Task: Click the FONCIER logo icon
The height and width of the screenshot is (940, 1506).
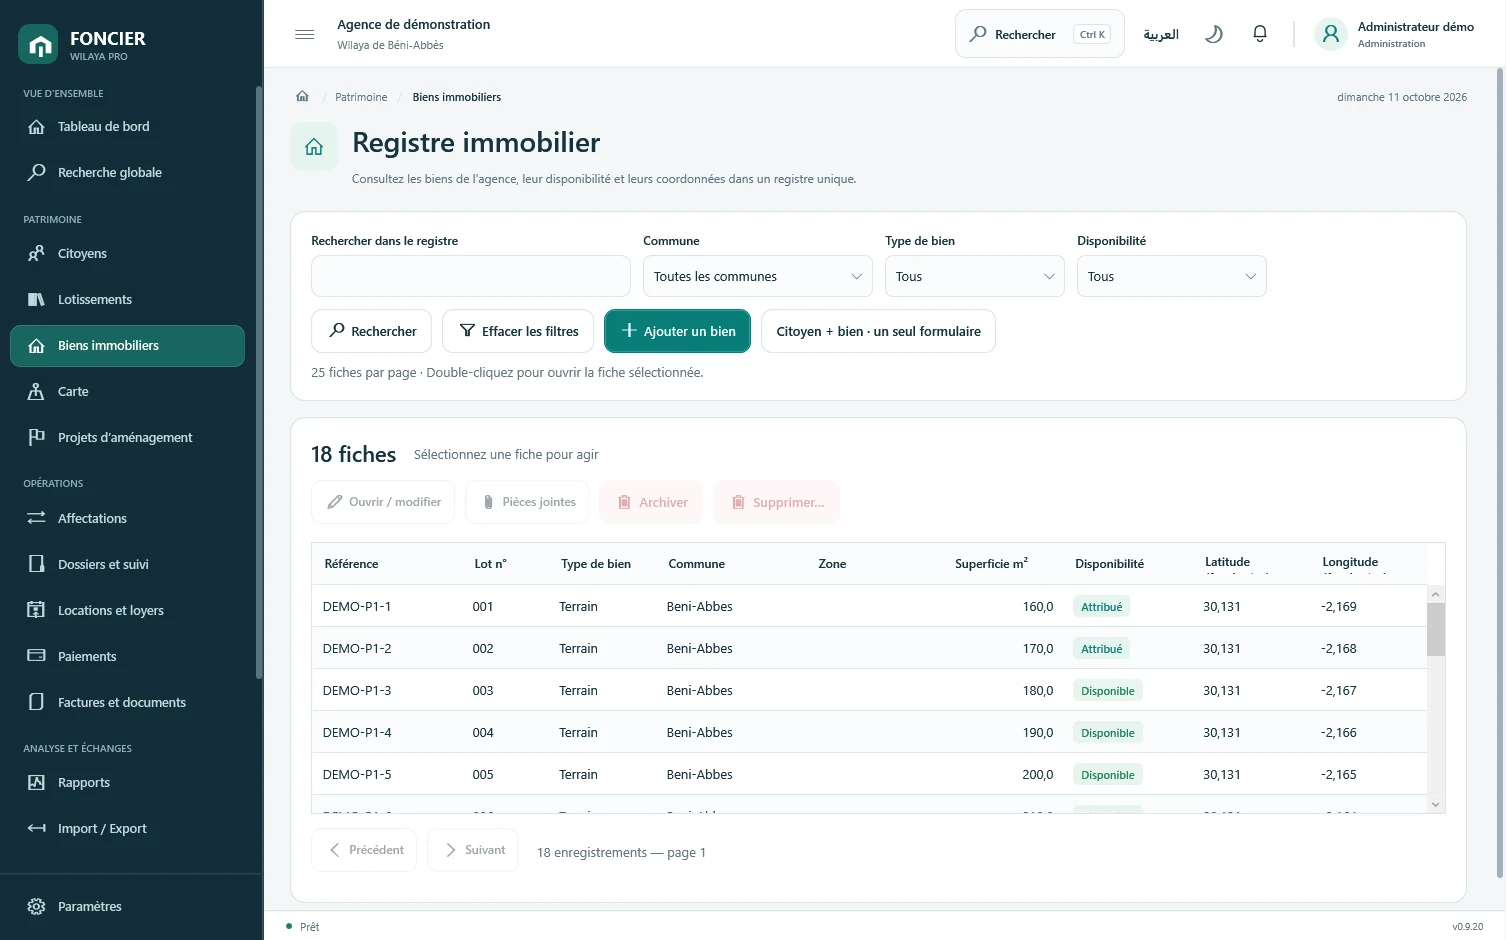Action: (x=38, y=44)
